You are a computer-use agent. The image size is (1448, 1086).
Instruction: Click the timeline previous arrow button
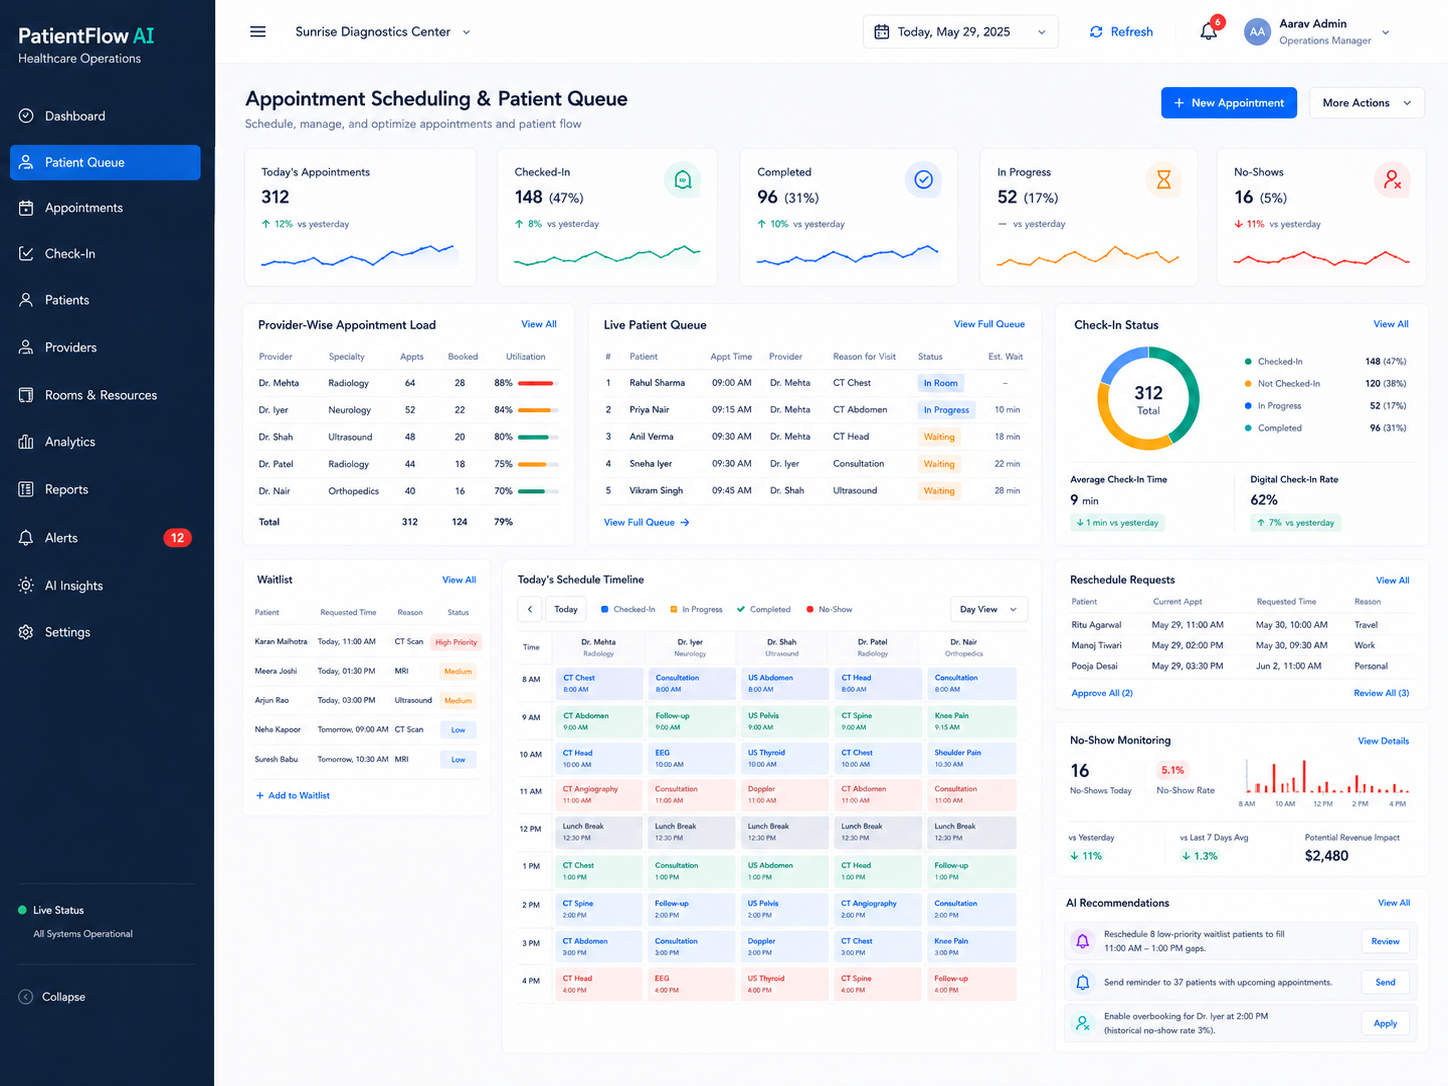(530, 609)
